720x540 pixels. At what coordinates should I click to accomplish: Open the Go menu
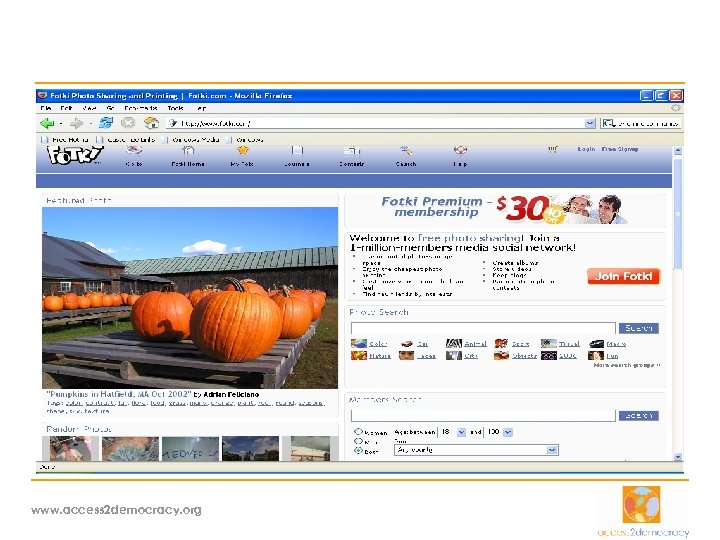110,108
